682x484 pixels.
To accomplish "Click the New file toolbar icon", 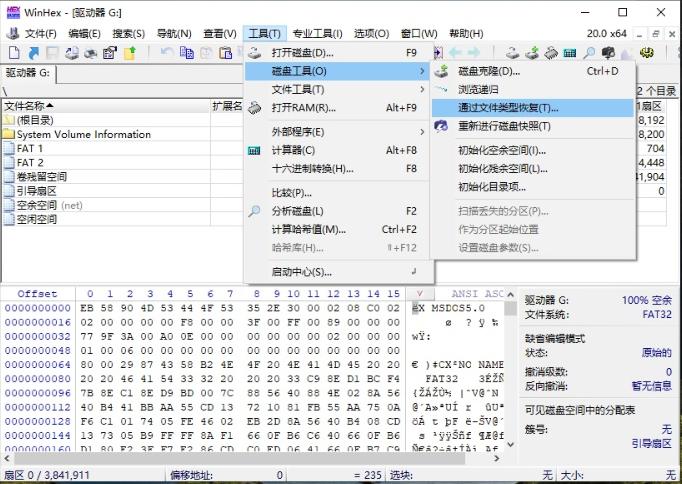I will [14, 53].
